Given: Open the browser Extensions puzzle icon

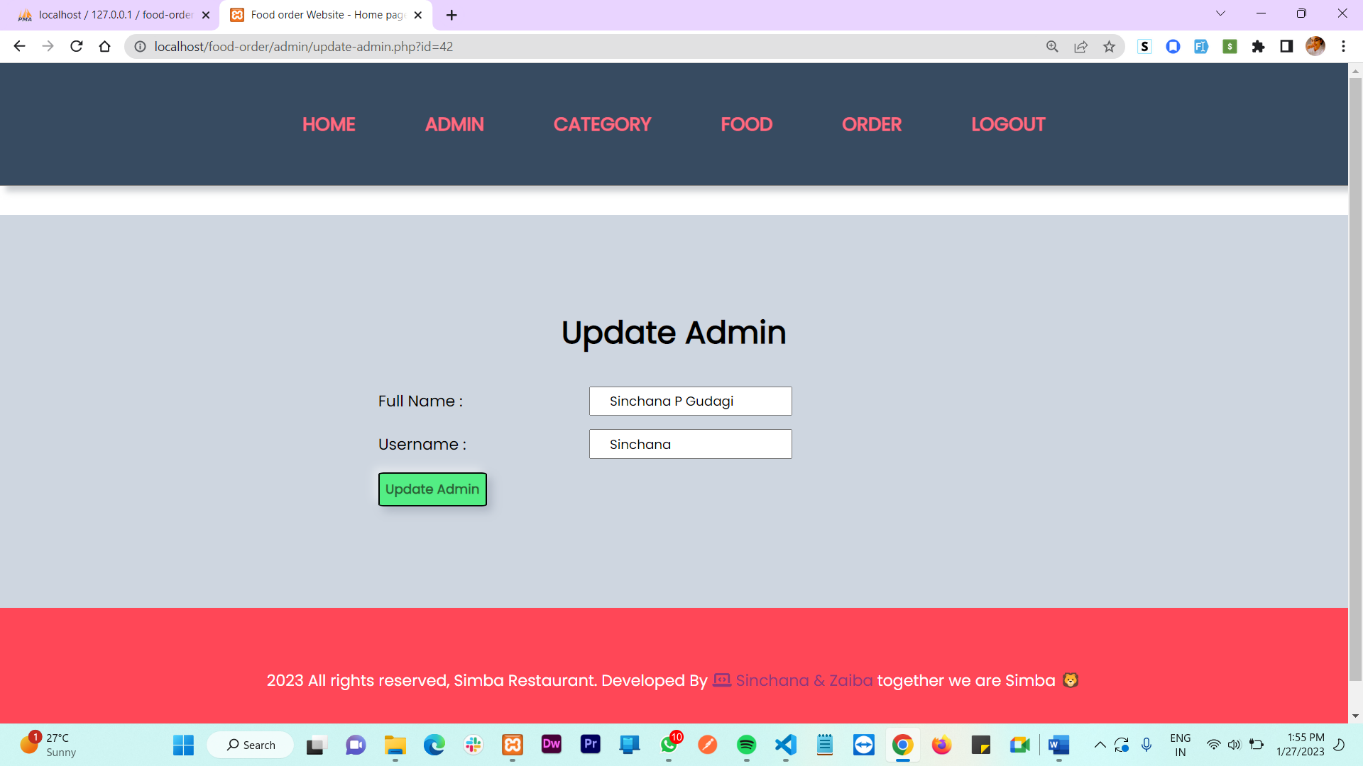Looking at the screenshot, I should click(1258, 46).
